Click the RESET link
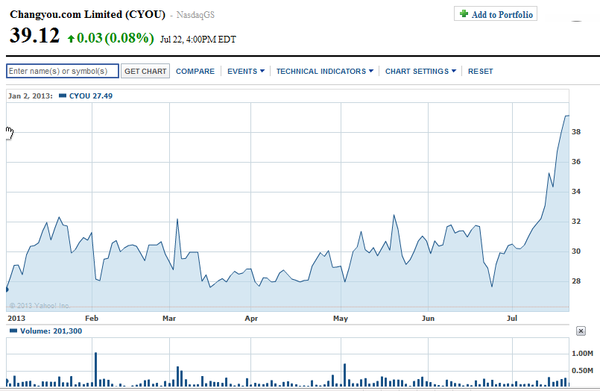This screenshot has height=391, width=600. pos(480,71)
